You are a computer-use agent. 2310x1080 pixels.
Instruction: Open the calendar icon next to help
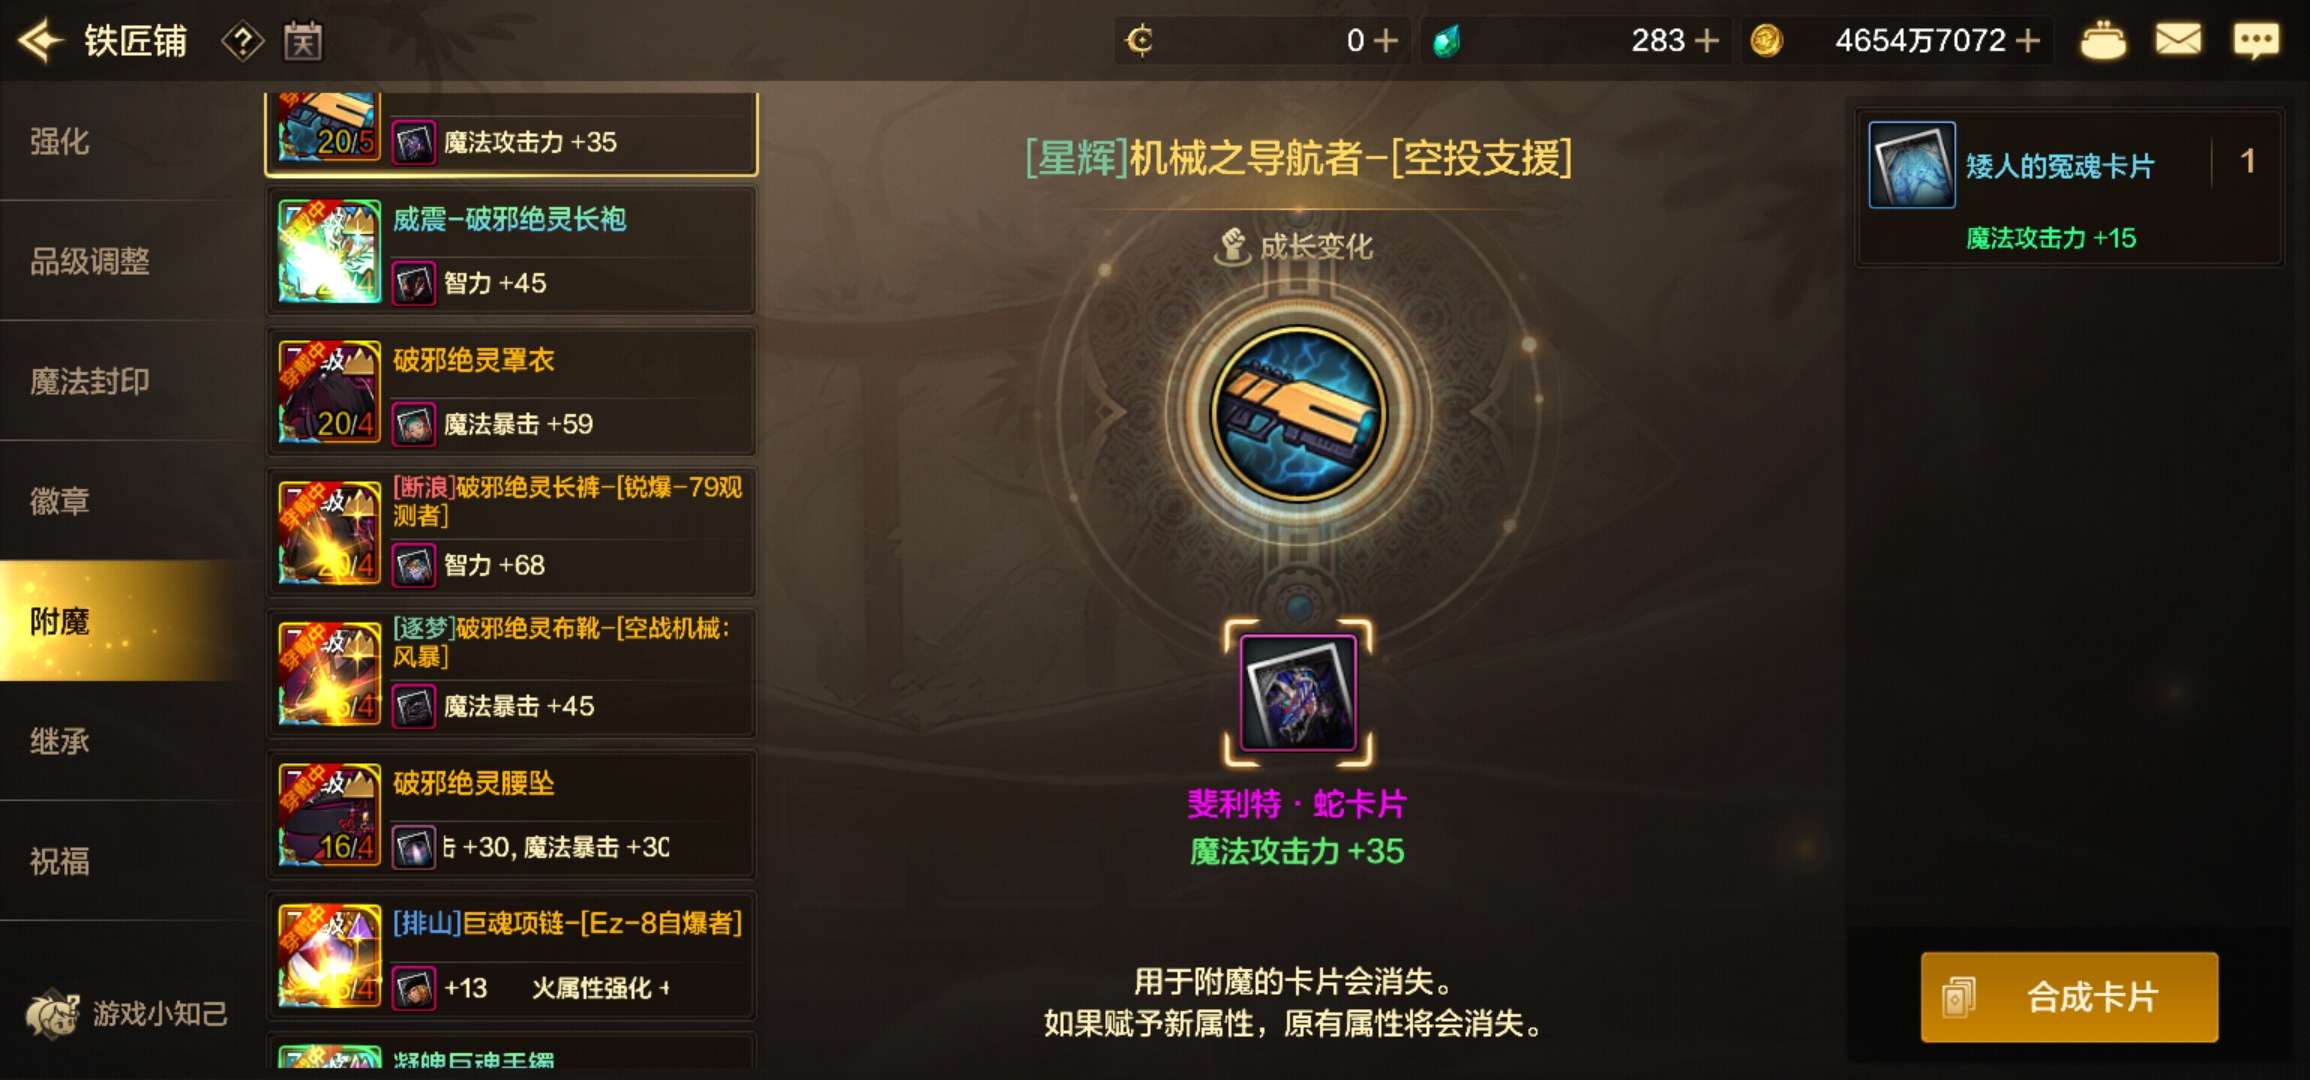[x=303, y=41]
